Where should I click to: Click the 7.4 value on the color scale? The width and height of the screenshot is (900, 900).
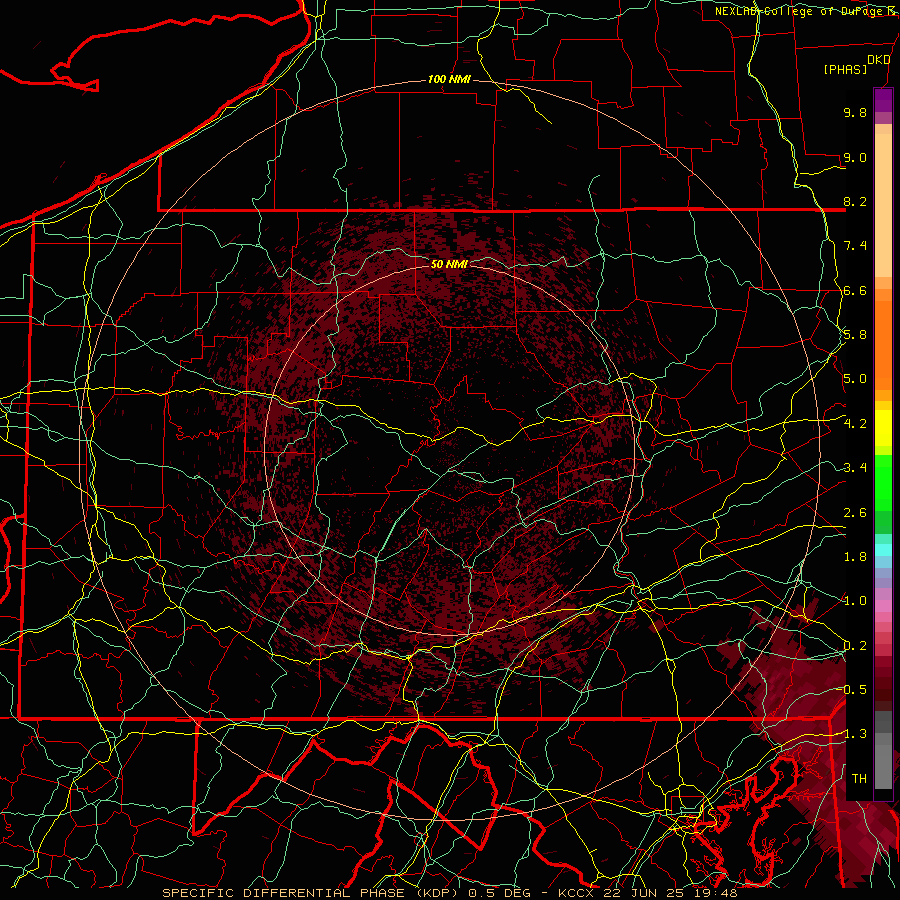(855, 246)
